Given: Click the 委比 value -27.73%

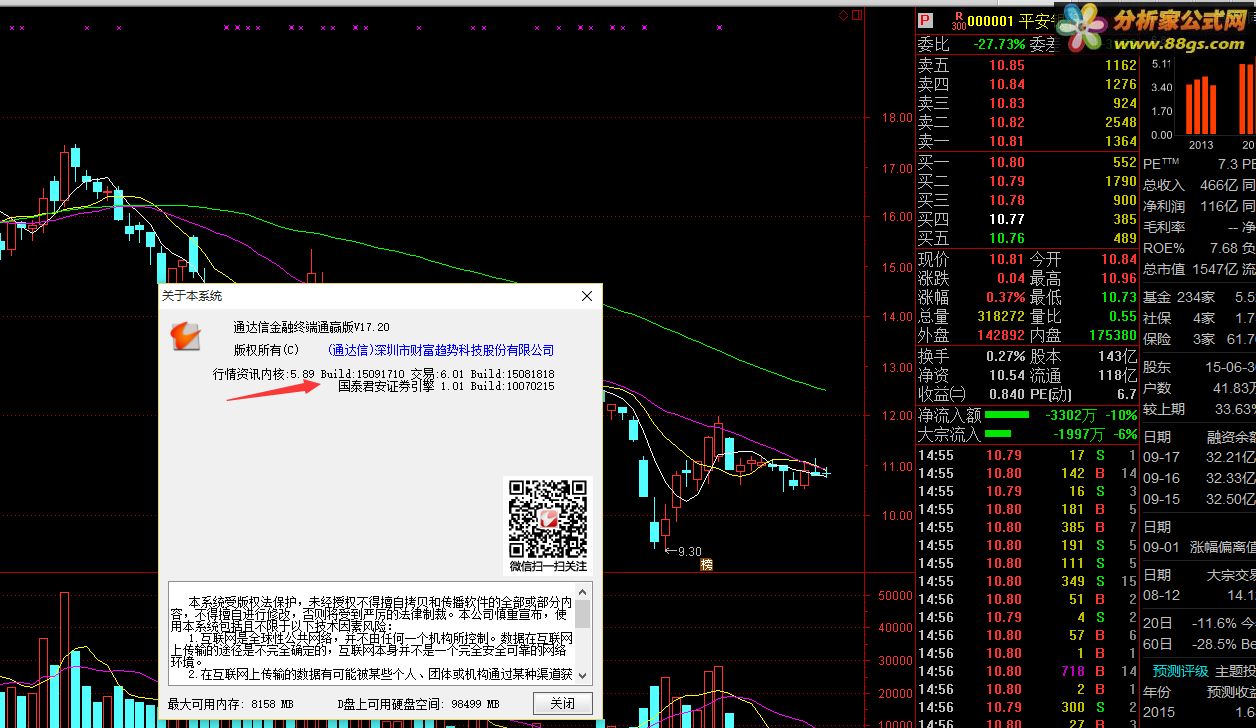Looking at the screenshot, I should pos(1000,45).
